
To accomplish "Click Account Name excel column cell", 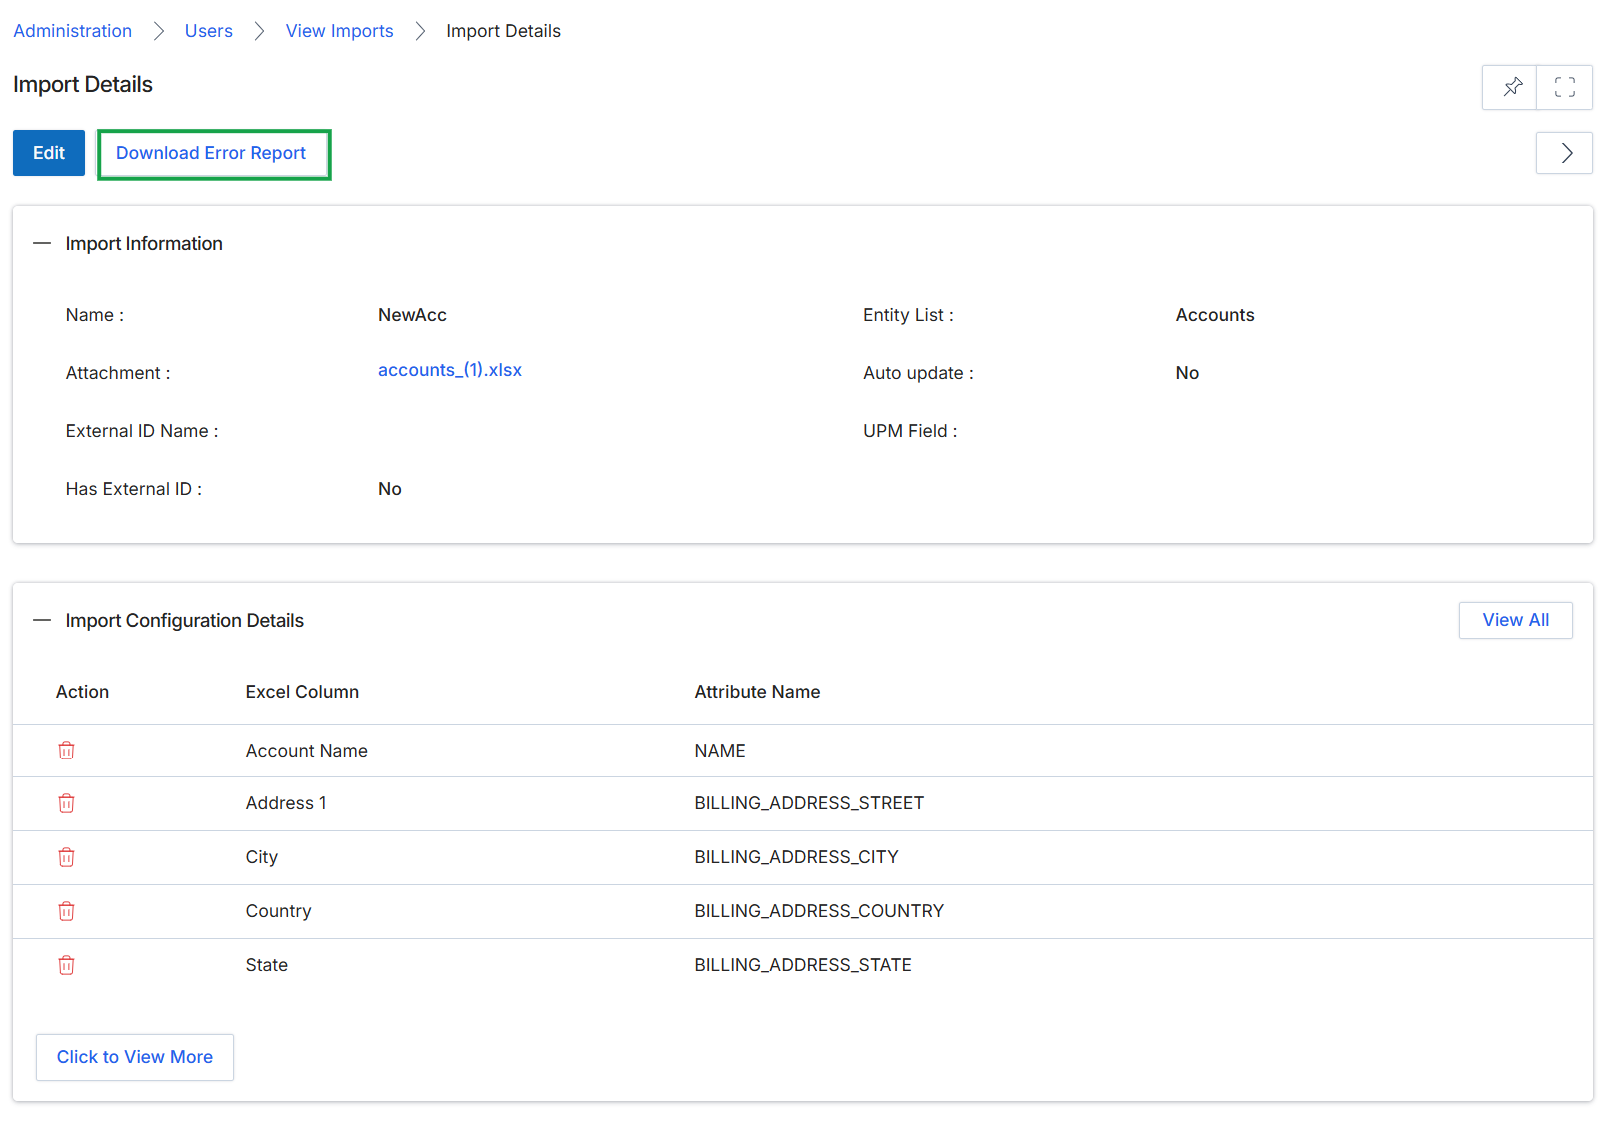I will click(307, 751).
